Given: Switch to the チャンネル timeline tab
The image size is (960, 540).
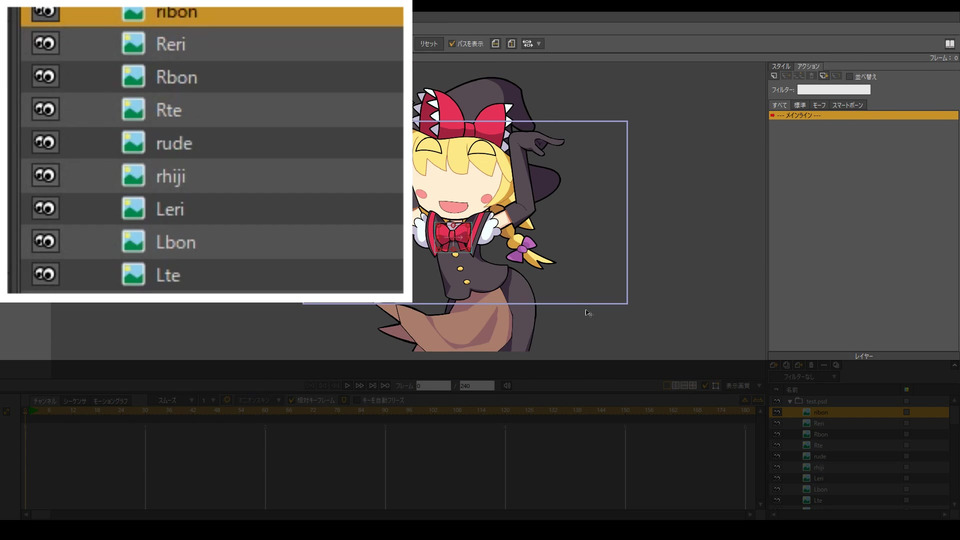Looking at the screenshot, I should point(45,401).
